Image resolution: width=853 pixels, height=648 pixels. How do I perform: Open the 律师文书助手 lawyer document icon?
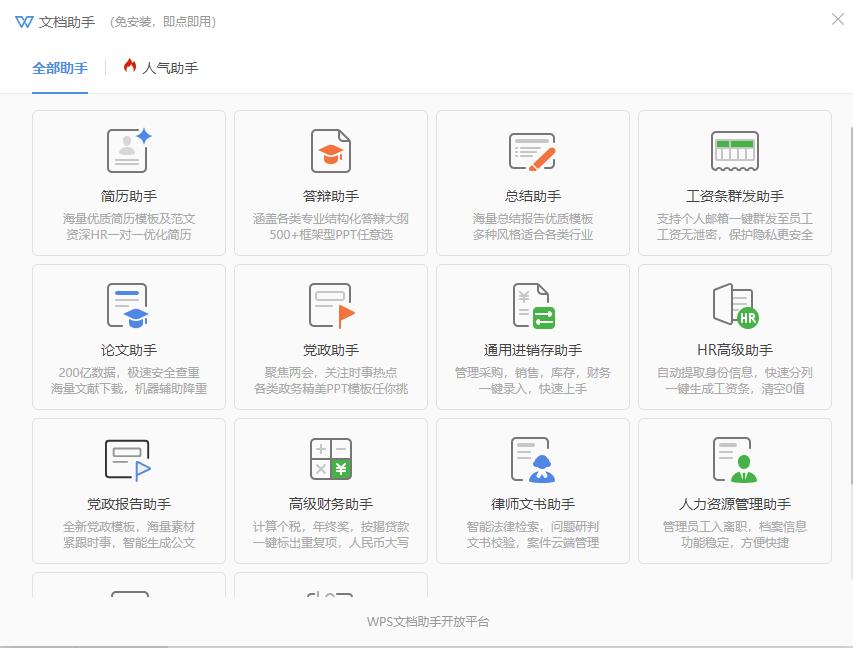(532, 459)
